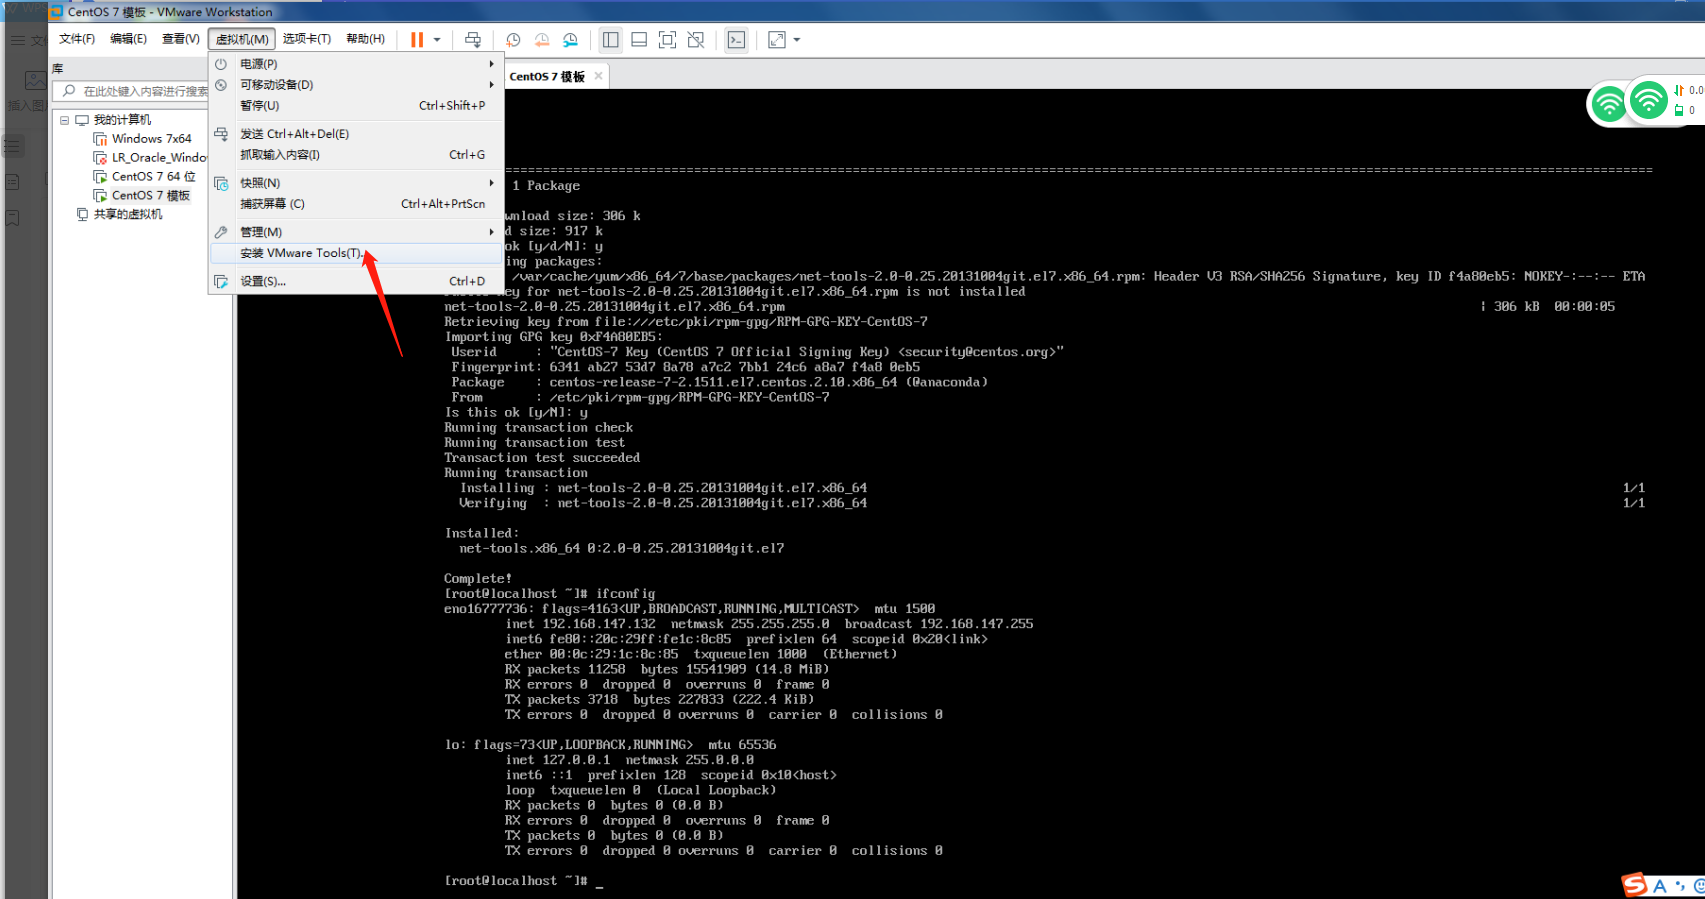Image resolution: width=1705 pixels, height=899 pixels.
Task: Open the 帮助(H) menu
Action: (365, 39)
